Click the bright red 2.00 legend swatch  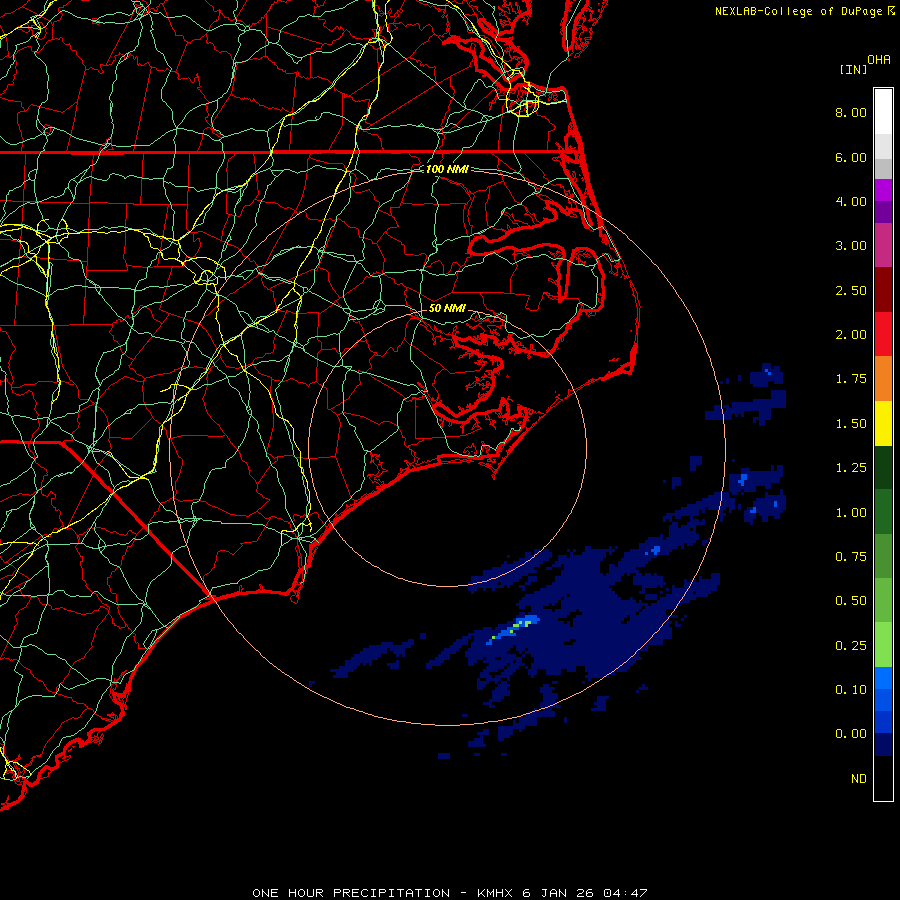[x=883, y=334]
